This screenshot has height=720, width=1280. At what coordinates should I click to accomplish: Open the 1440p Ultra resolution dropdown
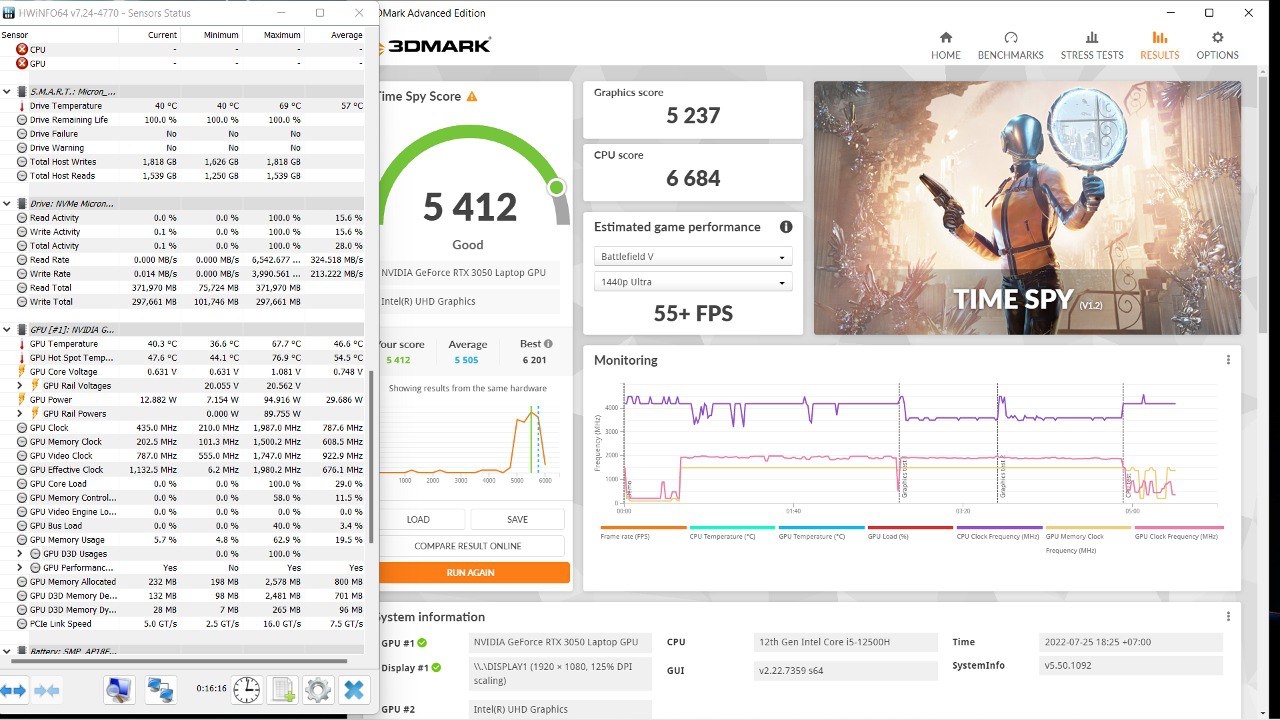click(693, 282)
